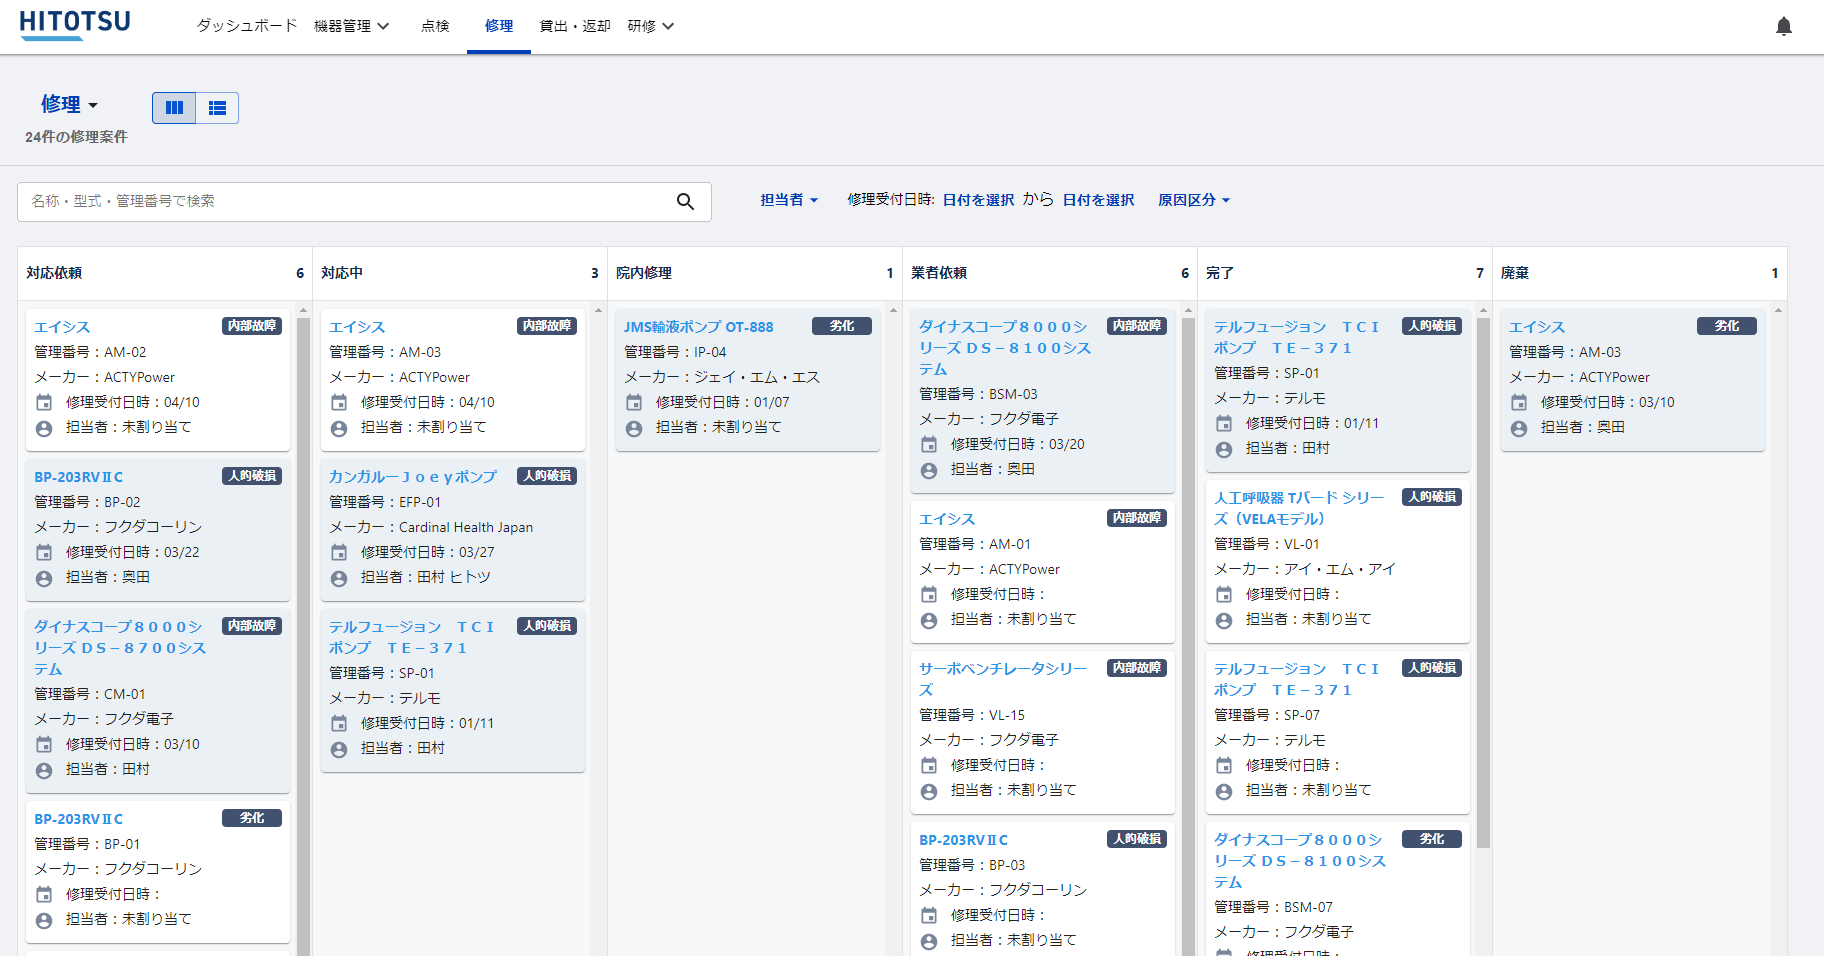
Task: Click calendar icon on JMS輸液ポンプ card
Action: click(x=634, y=402)
